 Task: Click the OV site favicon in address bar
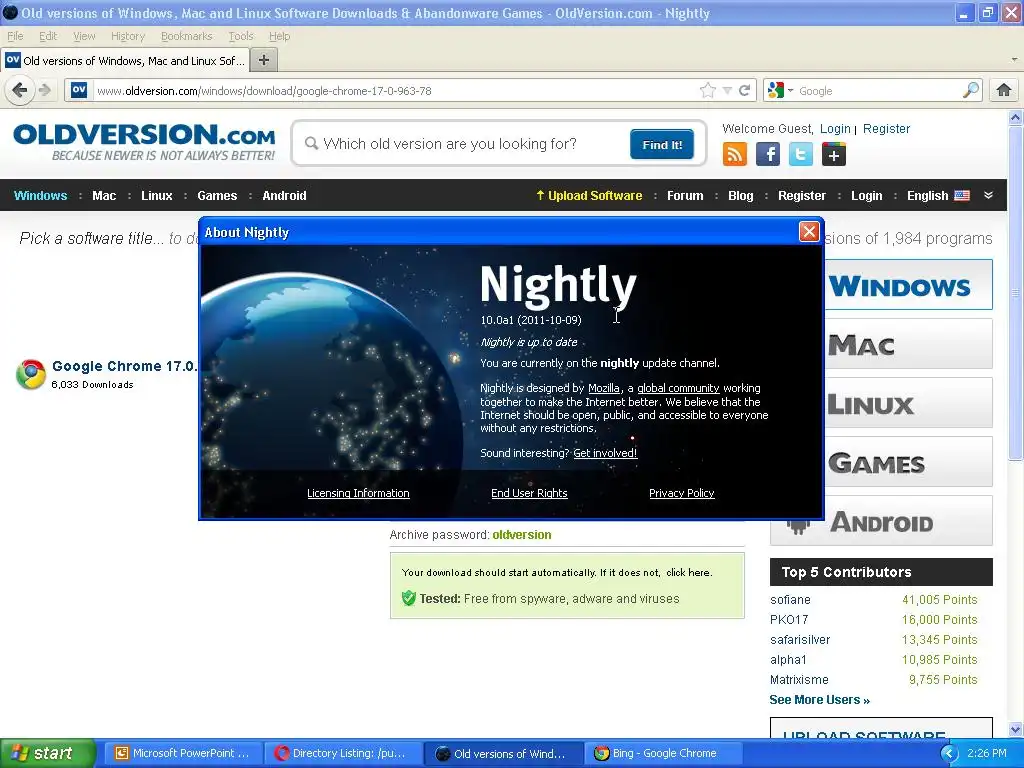[x=79, y=90]
